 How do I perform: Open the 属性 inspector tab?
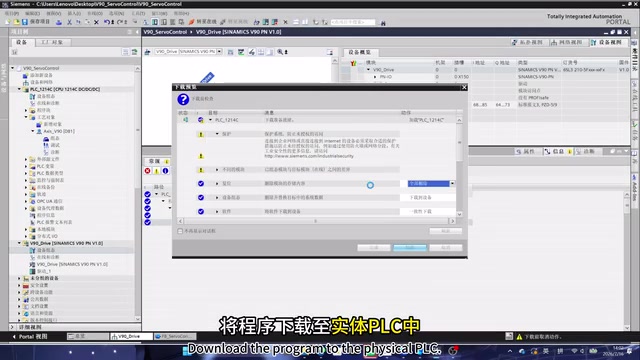tap(526, 151)
